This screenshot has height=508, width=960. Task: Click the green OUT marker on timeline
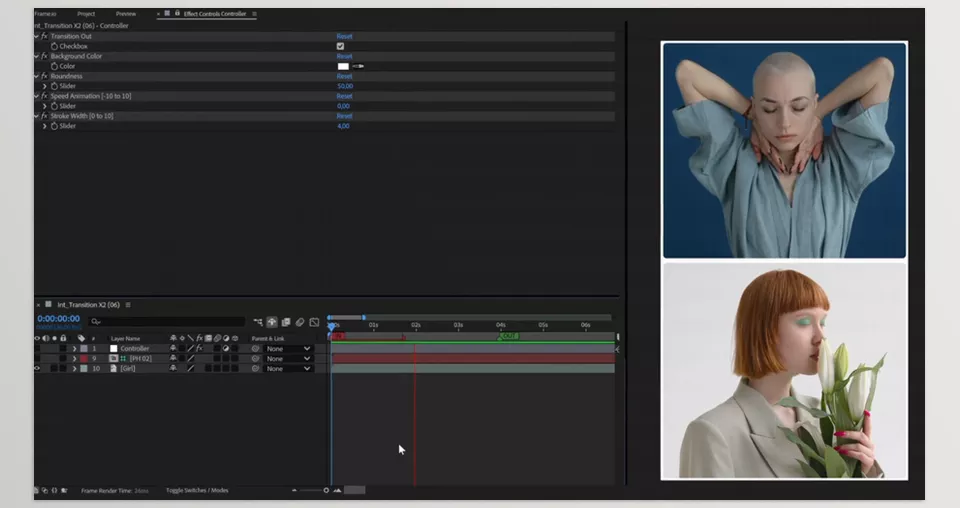tap(508, 336)
